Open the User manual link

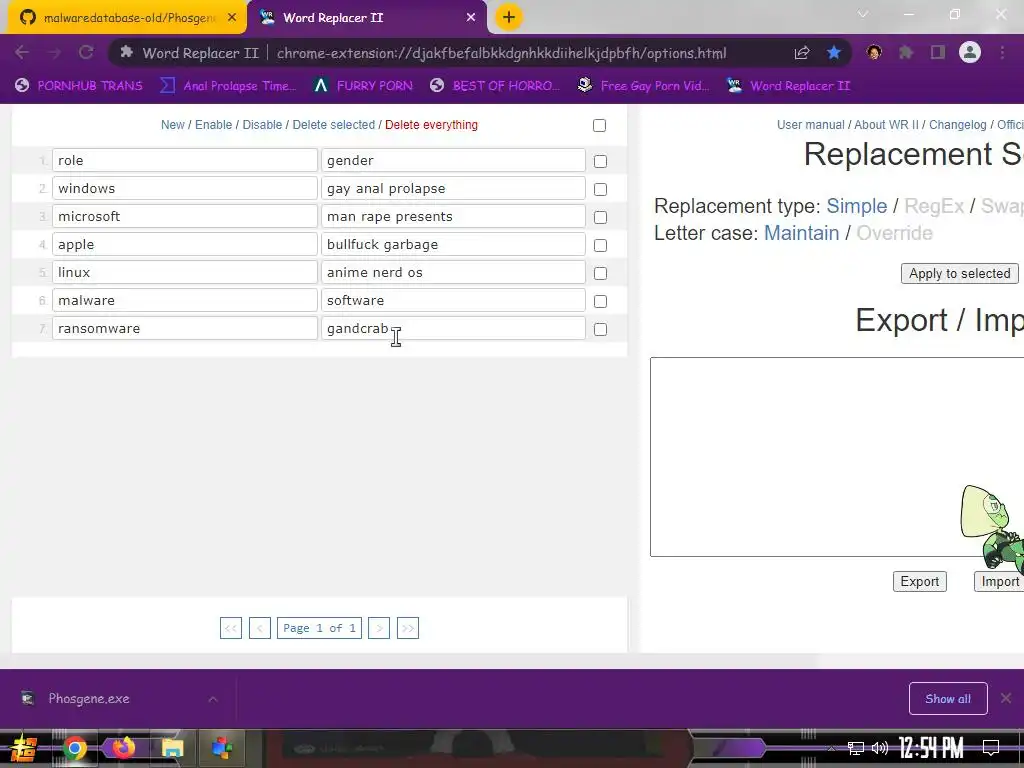click(x=810, y=125)
